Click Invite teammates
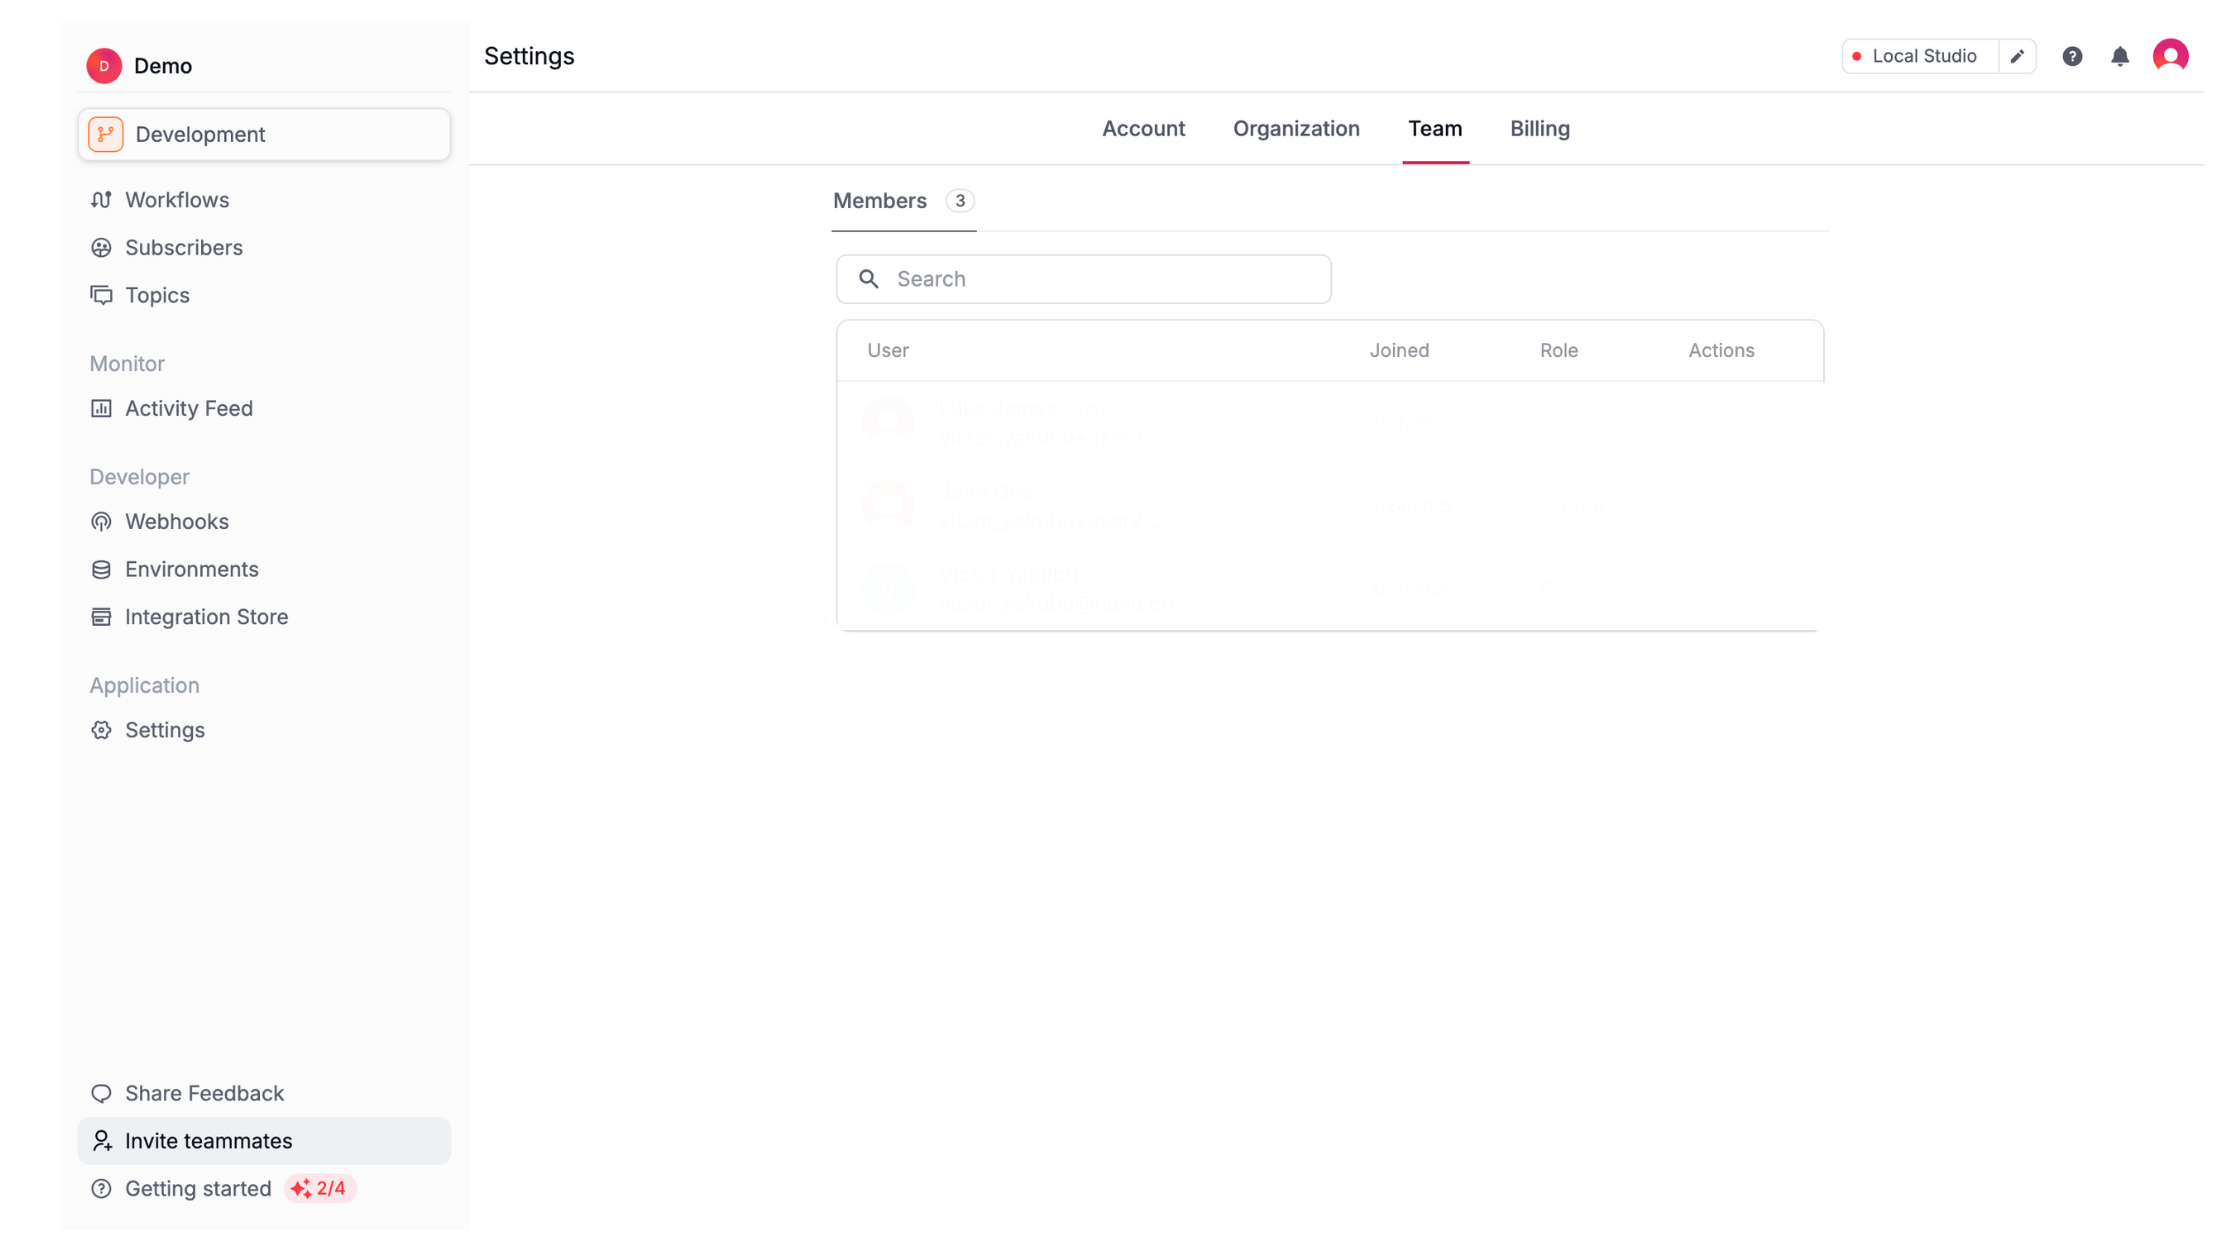The width and height of the screenshot is (2240, 1260). pyautogui.click(x=208, y=1140)
